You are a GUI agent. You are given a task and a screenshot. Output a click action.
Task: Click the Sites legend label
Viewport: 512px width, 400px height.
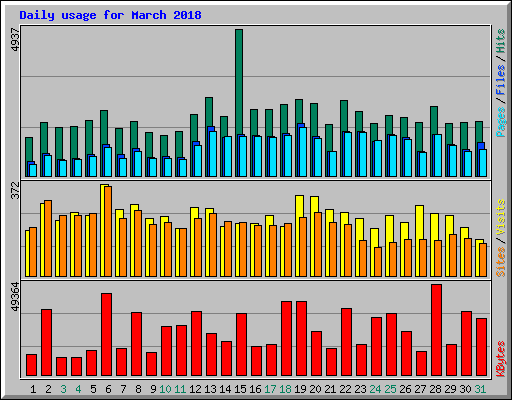pos(501,262)
